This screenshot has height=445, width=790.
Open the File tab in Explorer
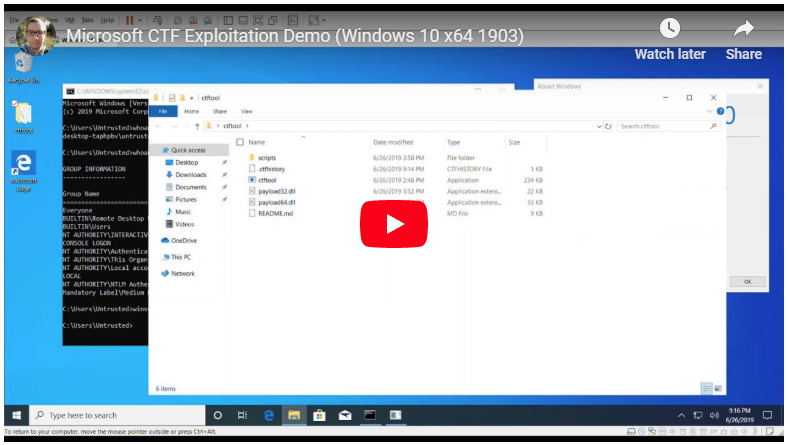[163, 111]
